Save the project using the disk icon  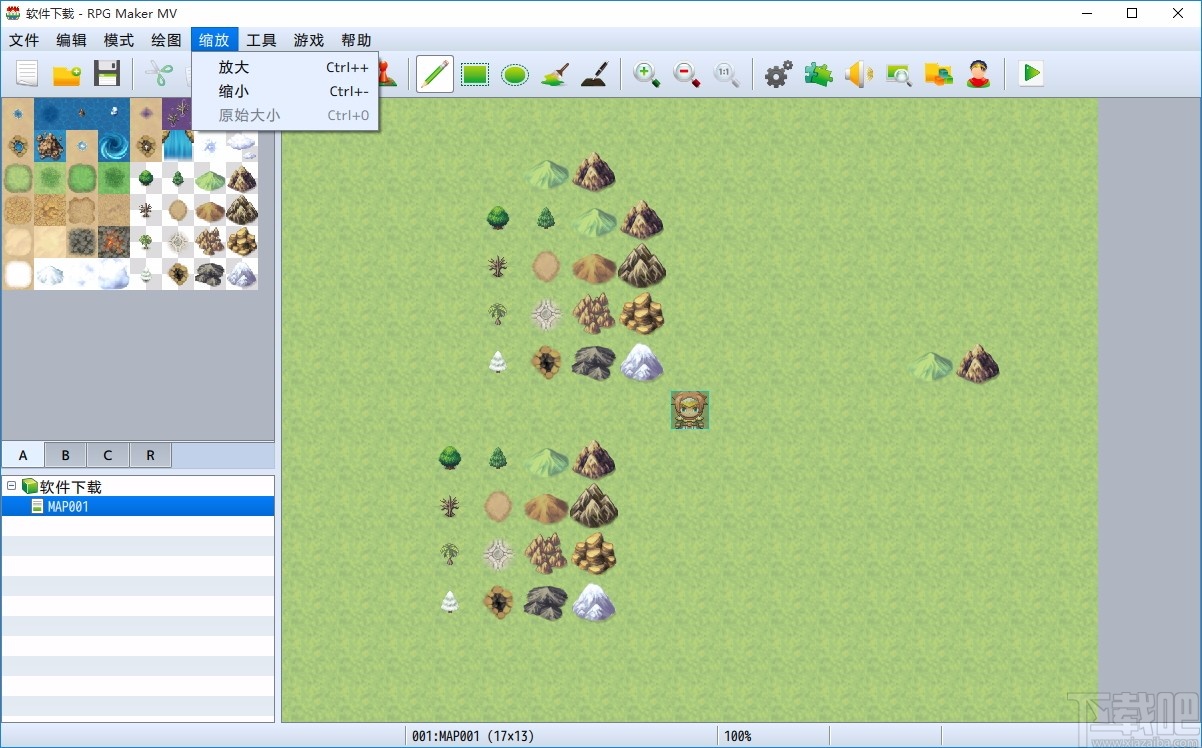pos(107,74)
